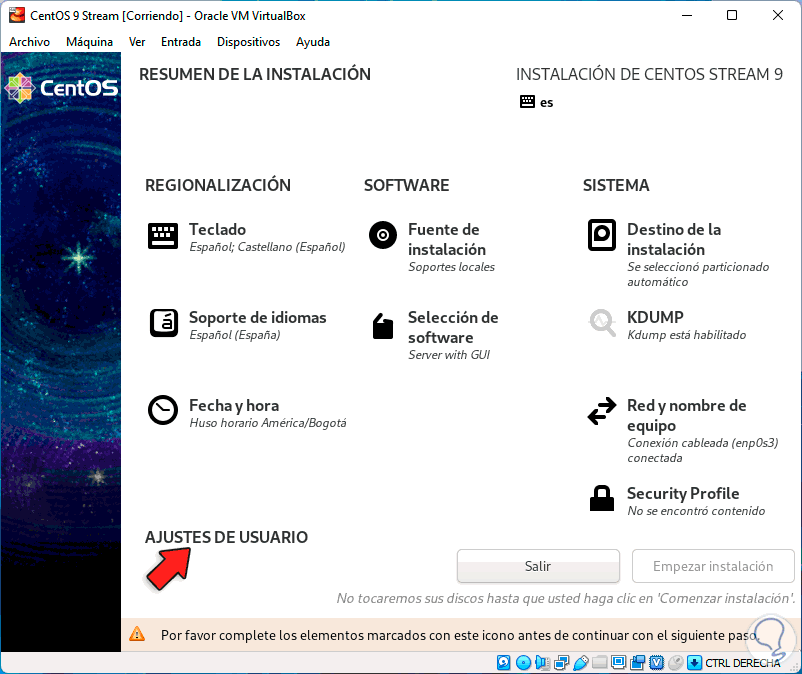Click the KDUMP magnifier icon
Image resolution: width=802 pixels, height=674 pixels.
[602, 323]
